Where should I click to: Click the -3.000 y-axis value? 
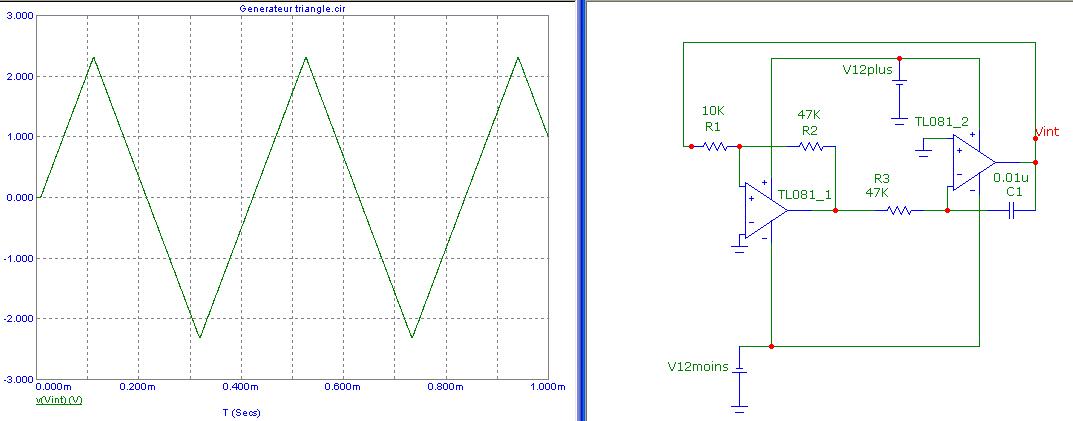click(x=17, y=379)
